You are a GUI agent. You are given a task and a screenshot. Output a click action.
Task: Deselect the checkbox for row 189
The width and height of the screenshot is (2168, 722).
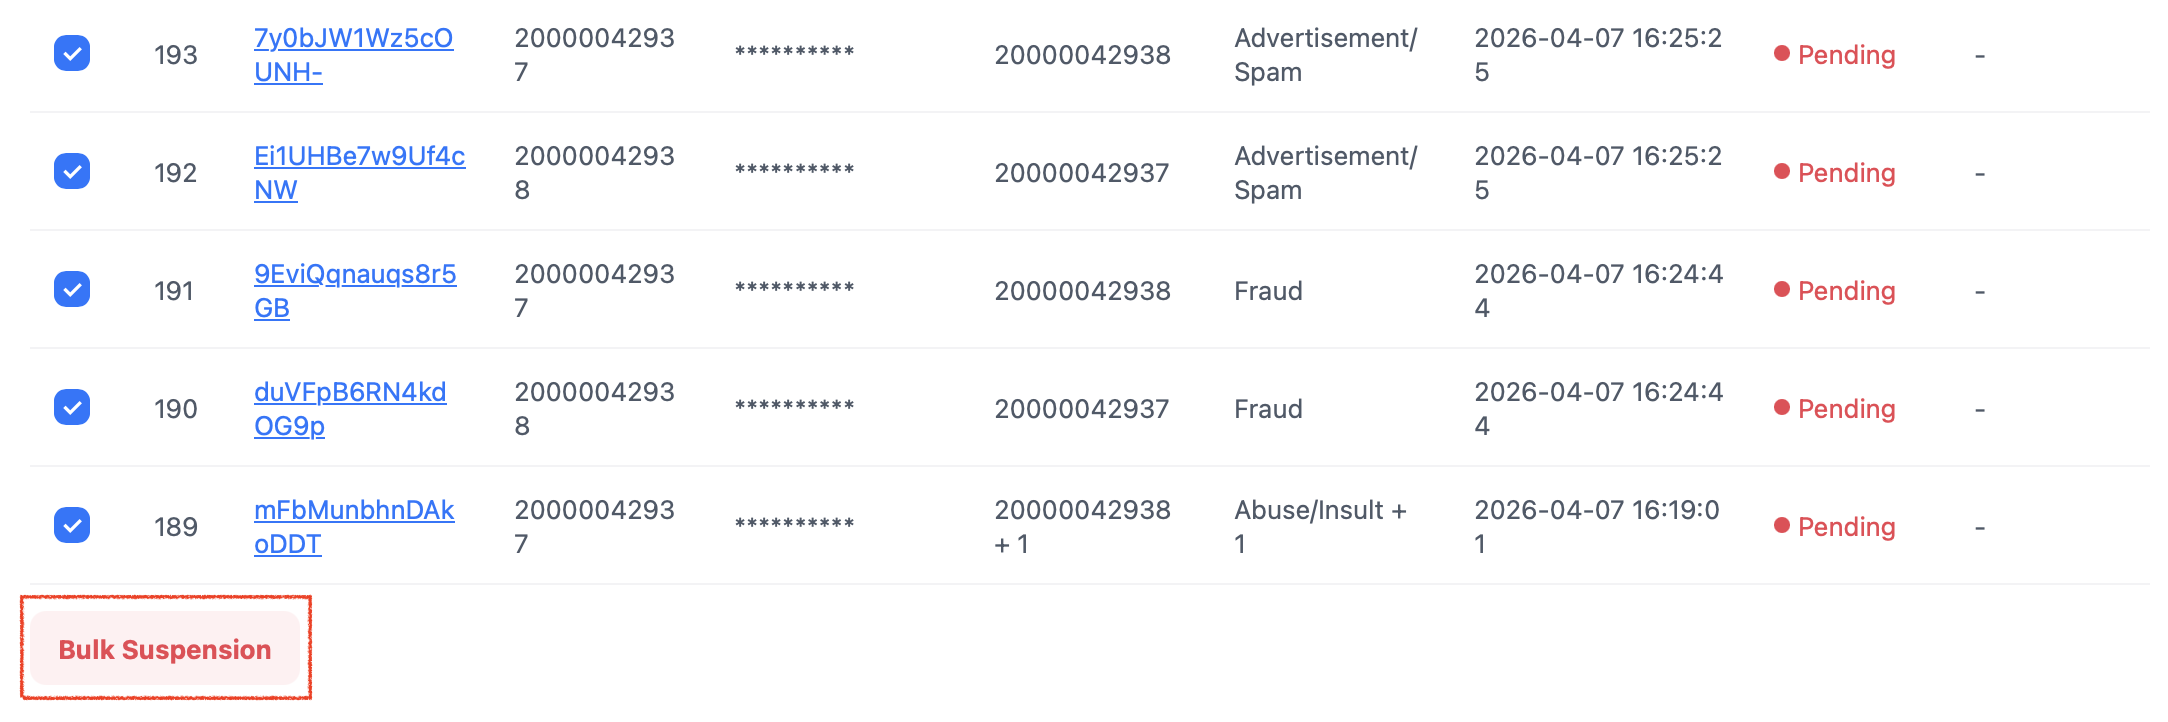pos(72,526)
